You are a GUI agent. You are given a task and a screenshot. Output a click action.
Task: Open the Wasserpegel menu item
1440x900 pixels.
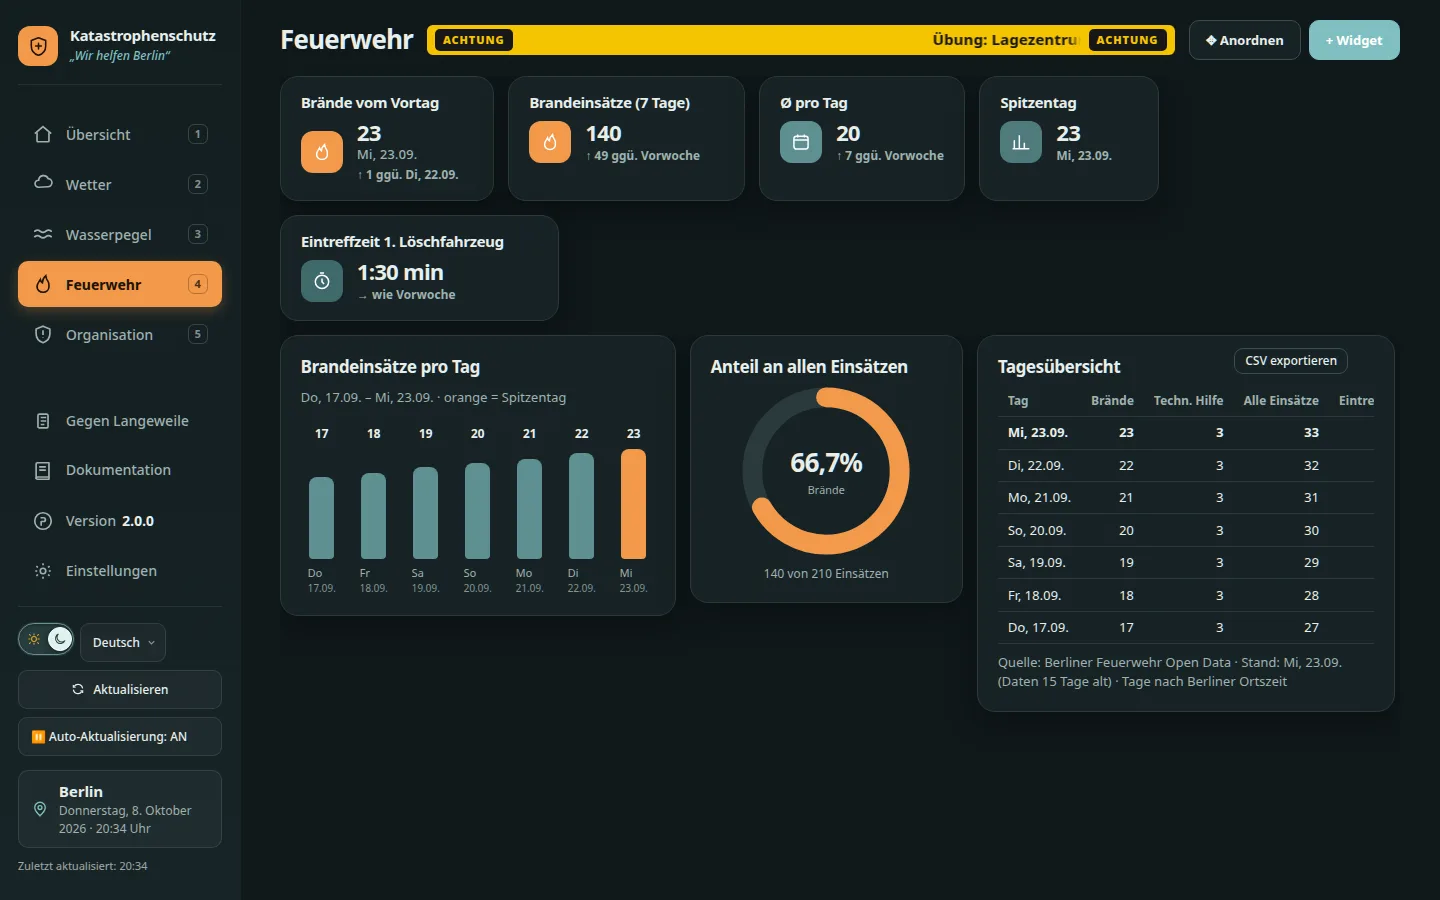pyautogui.click(x=120, y=234)
